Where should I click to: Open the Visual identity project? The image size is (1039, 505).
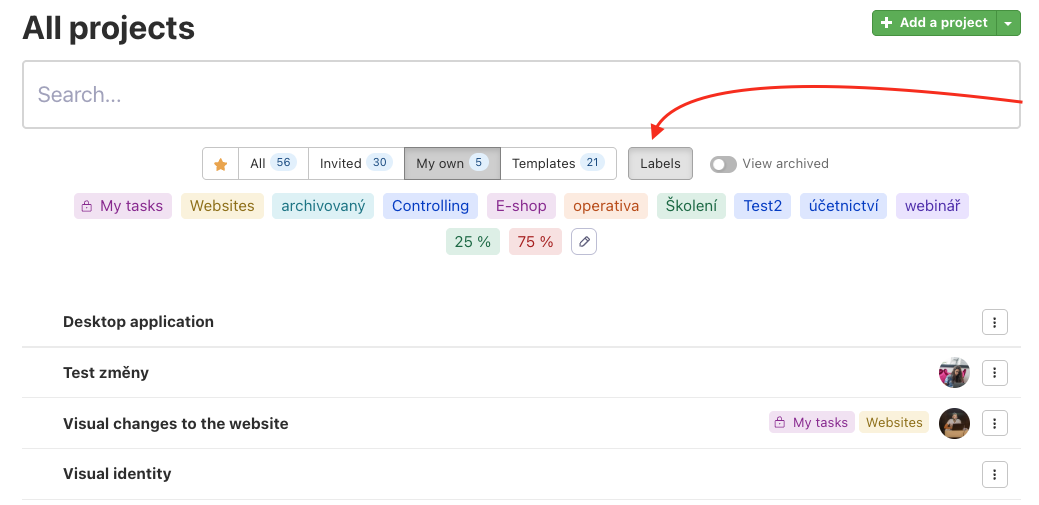point(117,474)
